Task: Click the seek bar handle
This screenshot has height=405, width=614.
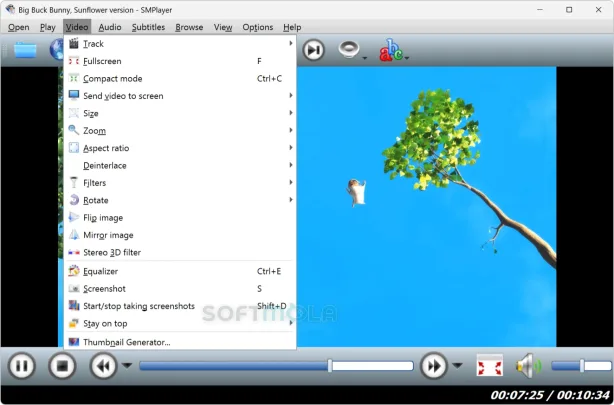Action: [x=330, y=366]
